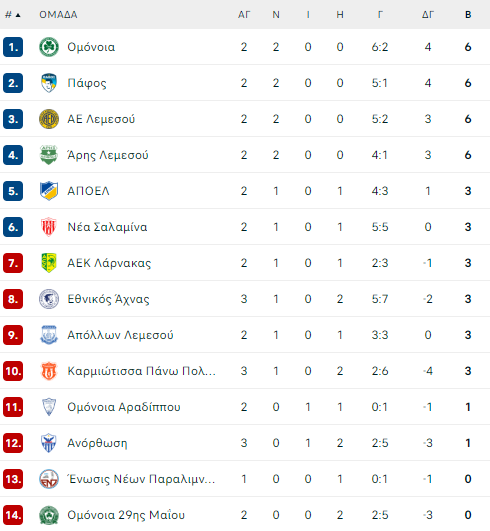Screen dimensions: 490x531
Task: Click the ΑΠΟΕΛ shield logo
Action: [x=49, y=191]
